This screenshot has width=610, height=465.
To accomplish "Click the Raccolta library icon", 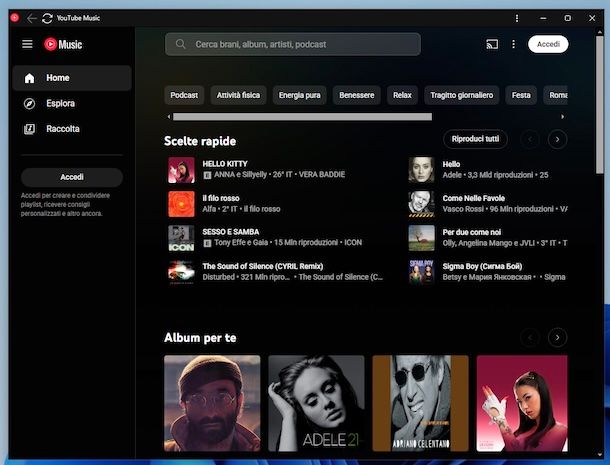I will tap(30, 129).
